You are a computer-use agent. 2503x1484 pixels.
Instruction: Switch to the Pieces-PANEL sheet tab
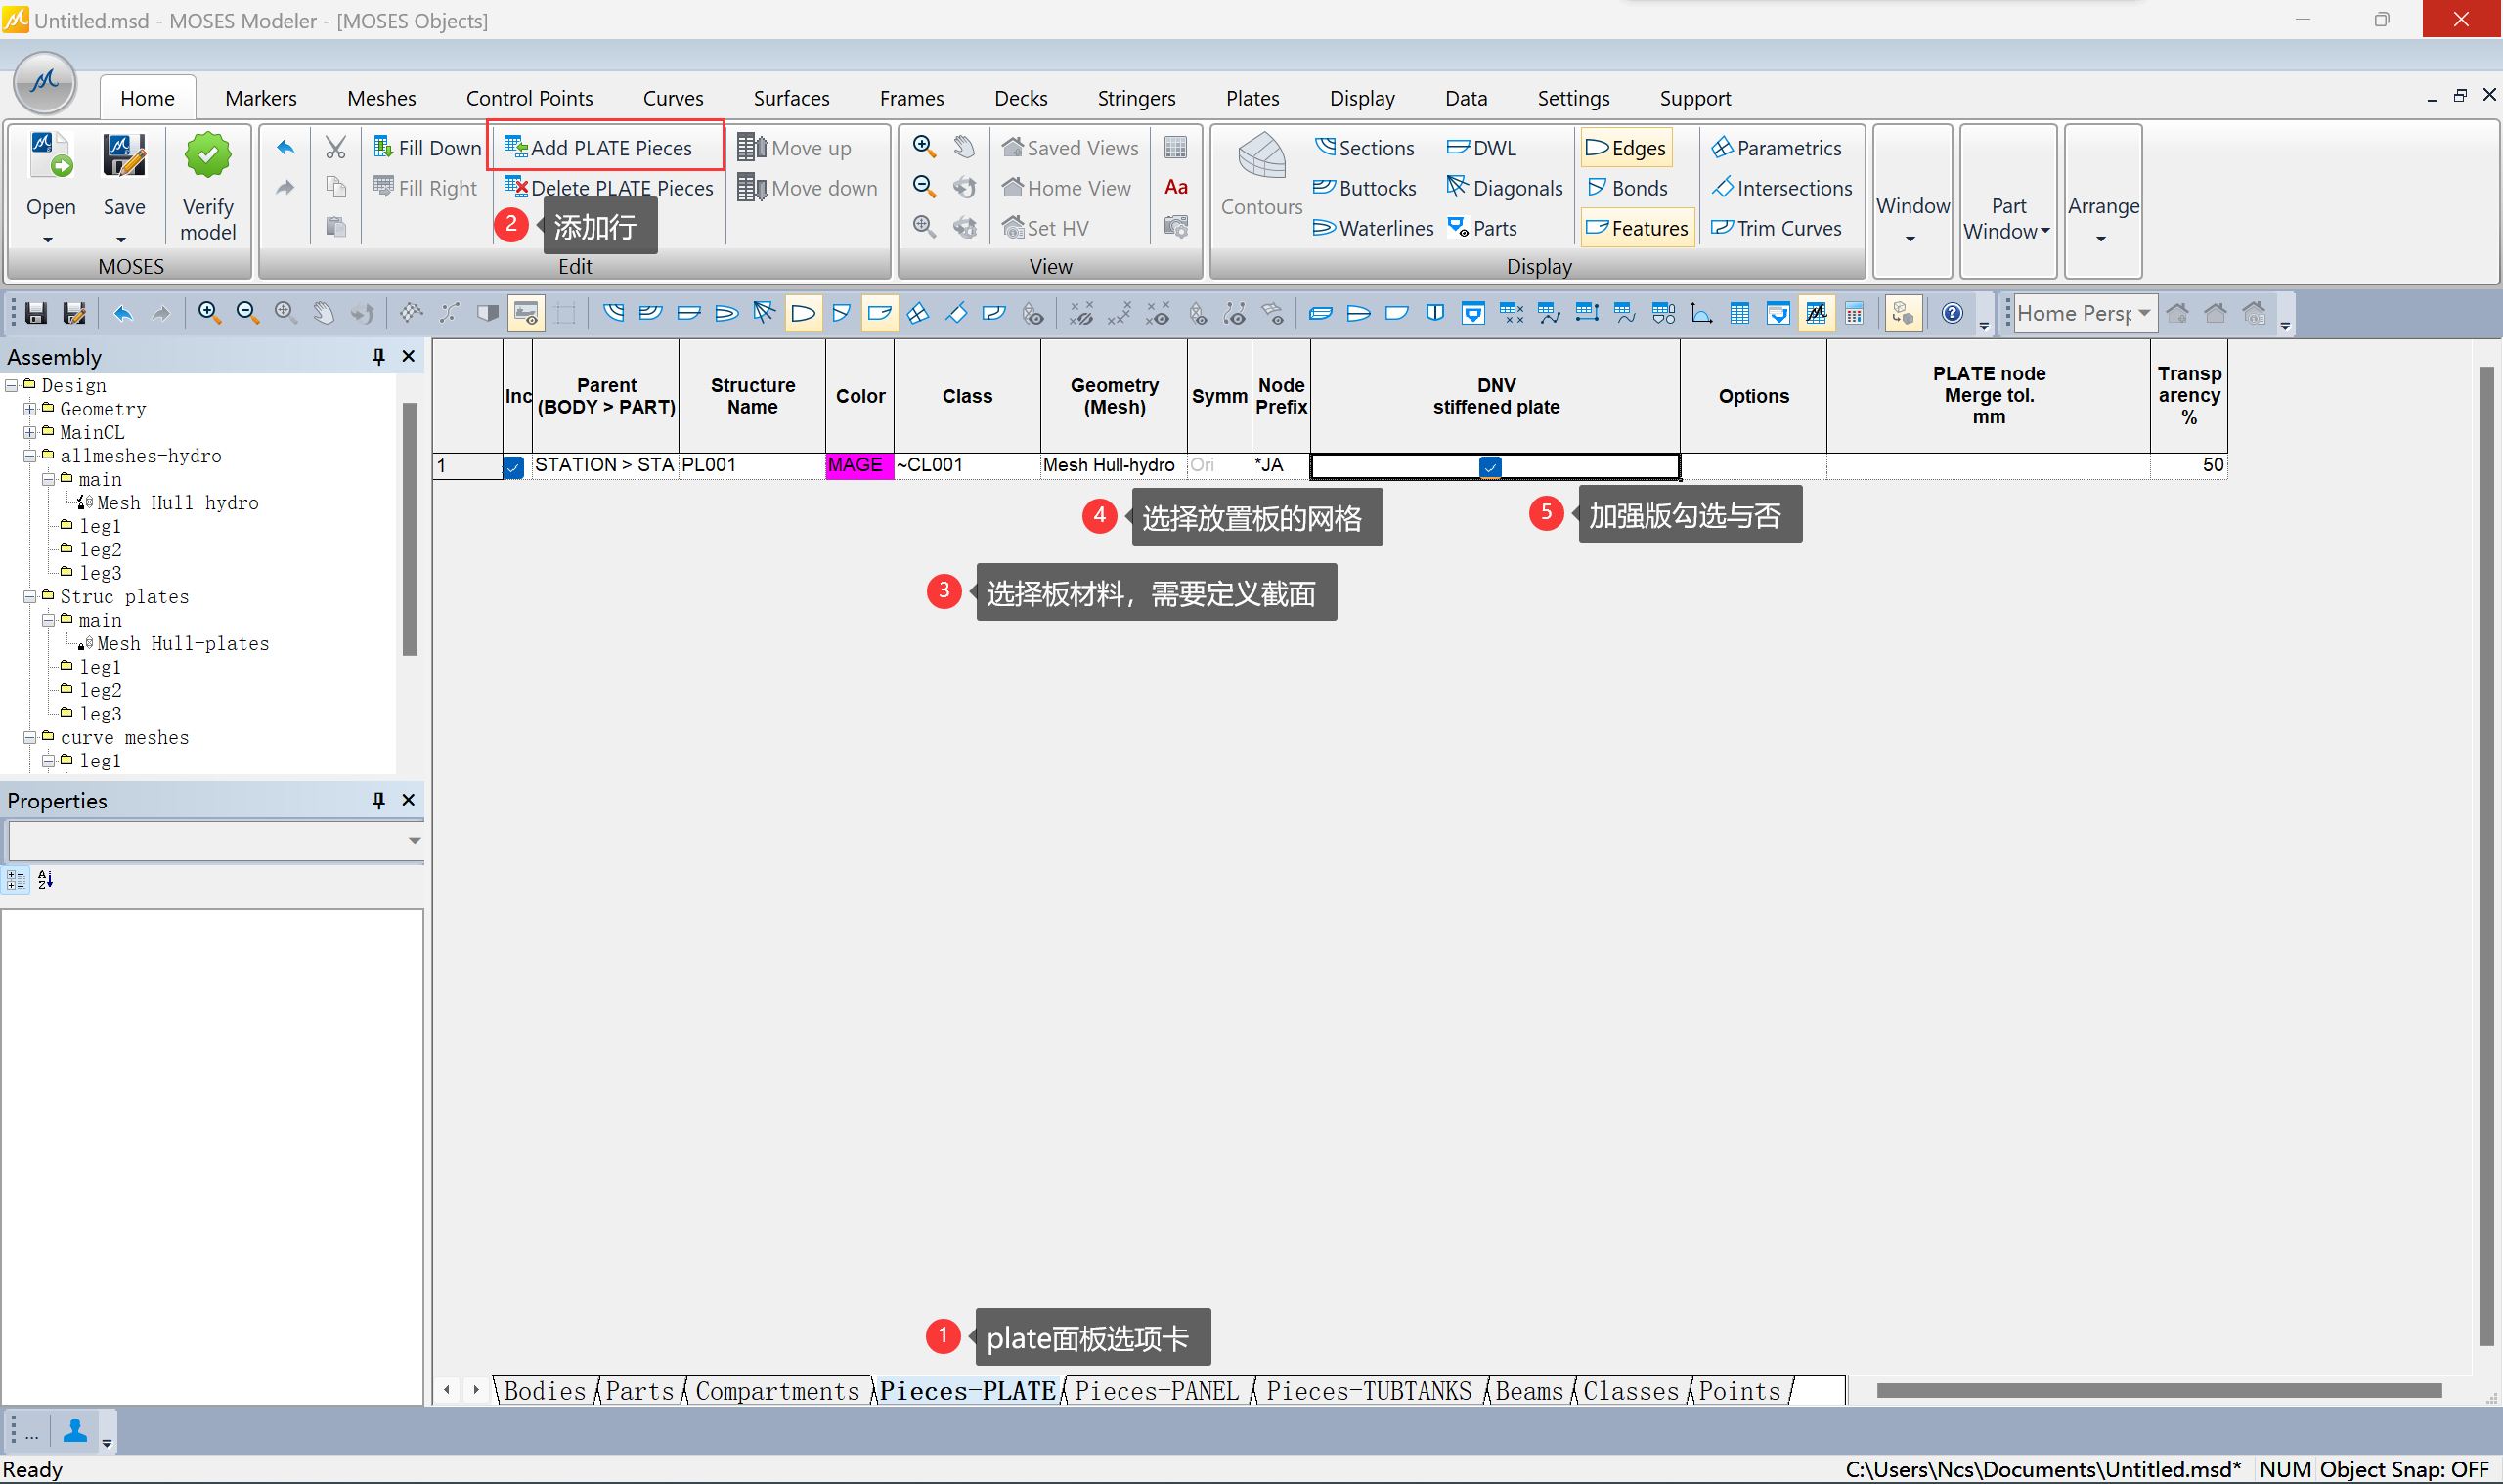click(x=1156, y=1391)
